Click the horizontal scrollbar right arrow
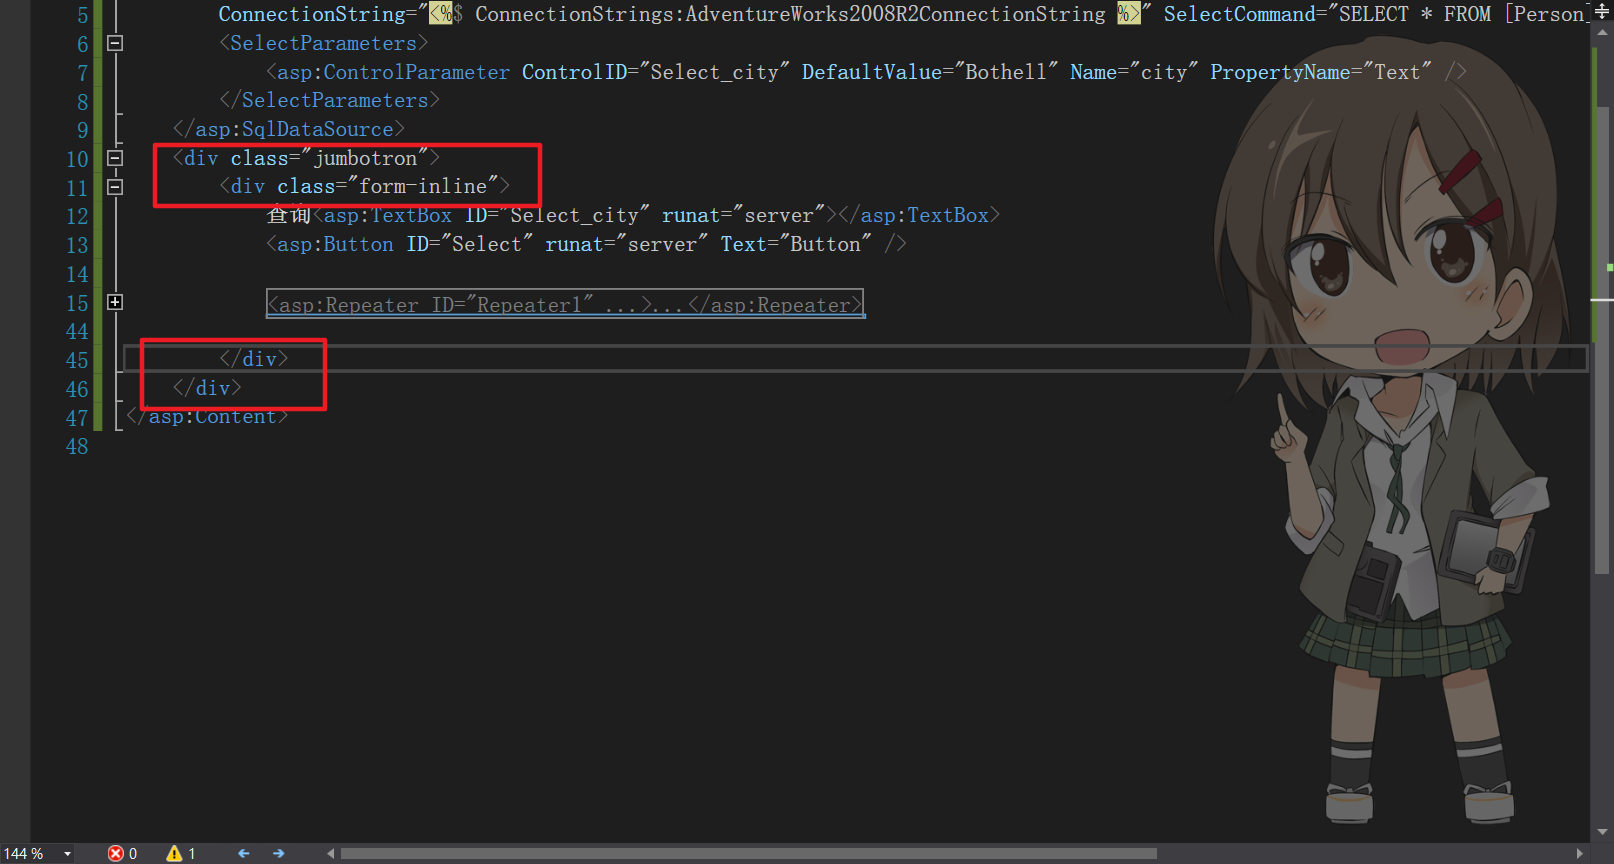The width and height of the screenshot is (1614, 864). (x=1580, y=854)
